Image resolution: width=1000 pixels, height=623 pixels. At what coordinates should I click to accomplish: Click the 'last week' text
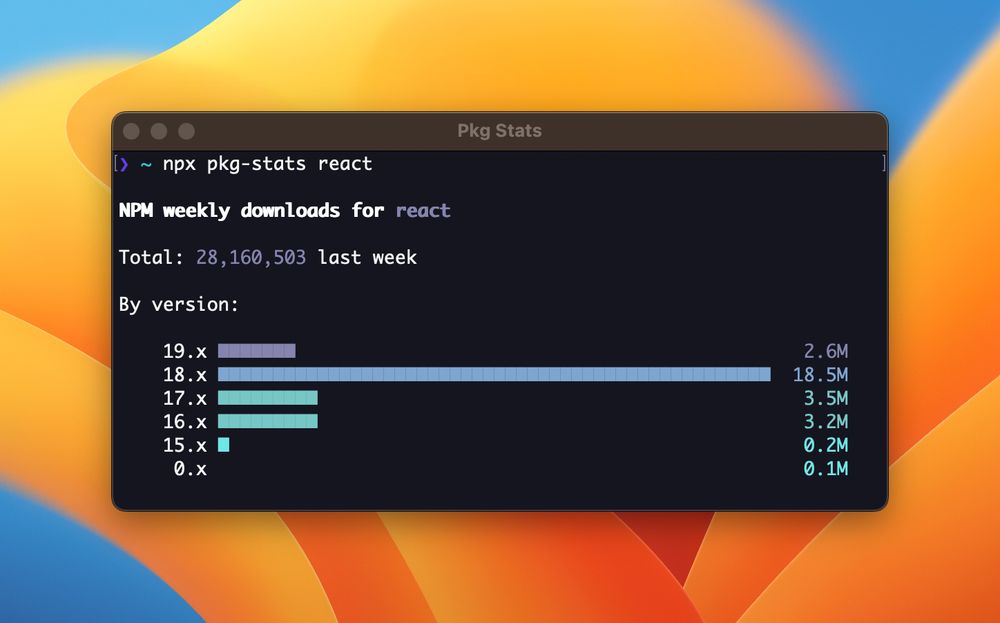(x=367, y=258)
